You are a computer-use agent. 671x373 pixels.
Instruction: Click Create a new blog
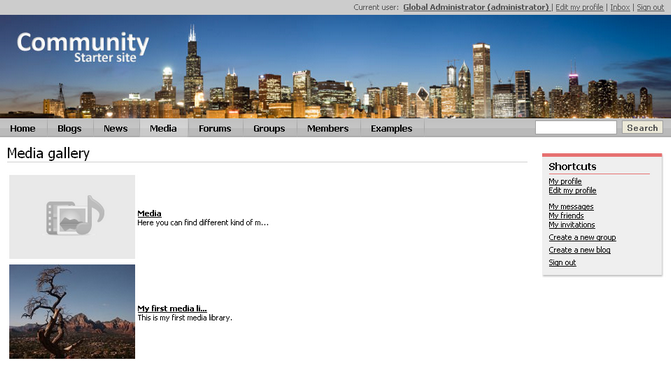pos(579,250)
